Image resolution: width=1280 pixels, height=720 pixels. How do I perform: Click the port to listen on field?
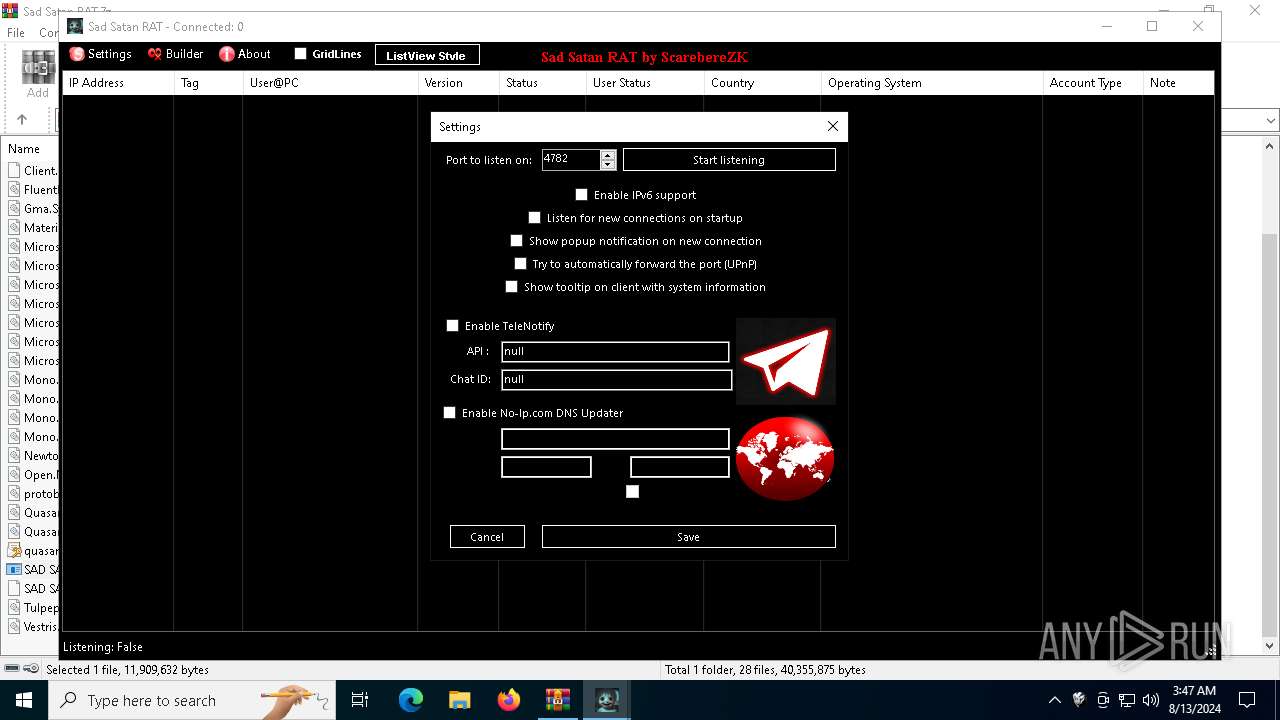(571, 159)
